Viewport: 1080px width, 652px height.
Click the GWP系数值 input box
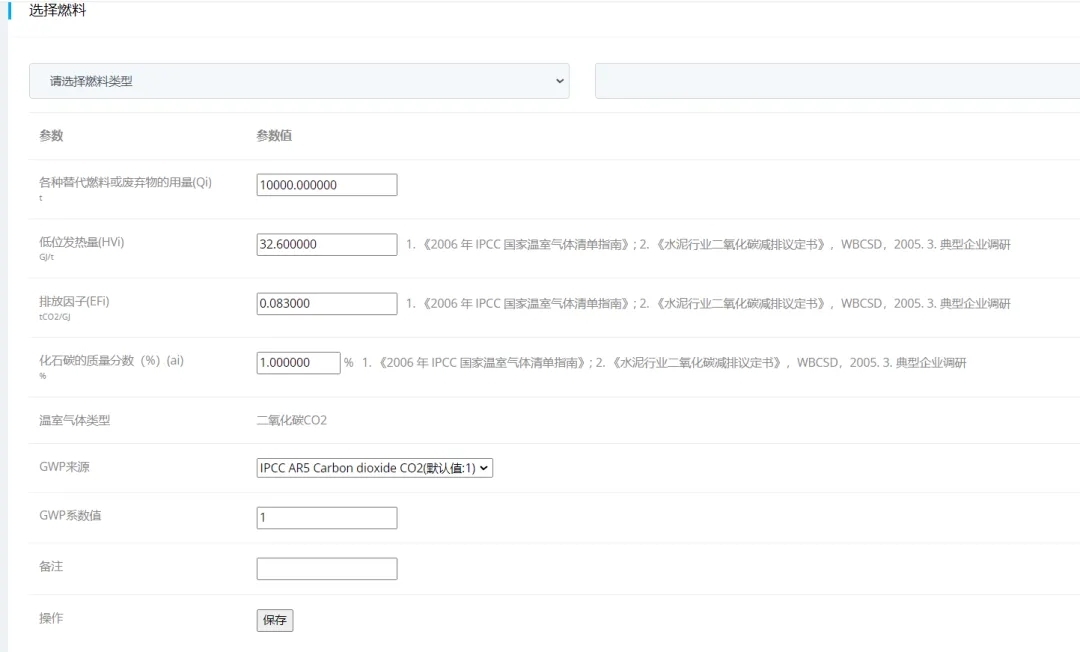(326, 518)
